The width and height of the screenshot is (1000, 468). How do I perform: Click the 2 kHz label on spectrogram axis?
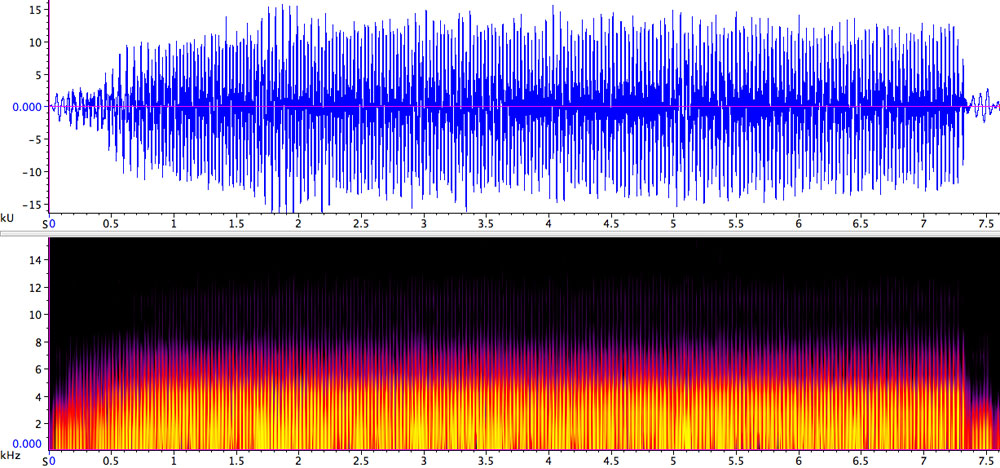tap(38, 424)
